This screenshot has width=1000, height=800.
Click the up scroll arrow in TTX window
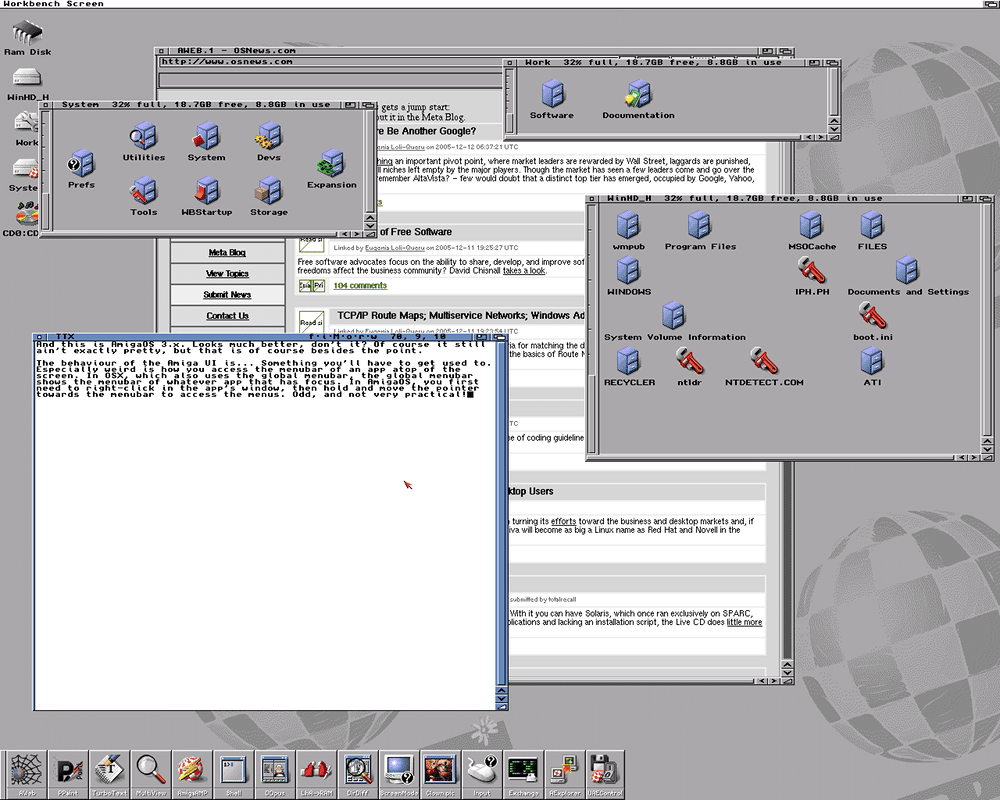tap(501, 690)
